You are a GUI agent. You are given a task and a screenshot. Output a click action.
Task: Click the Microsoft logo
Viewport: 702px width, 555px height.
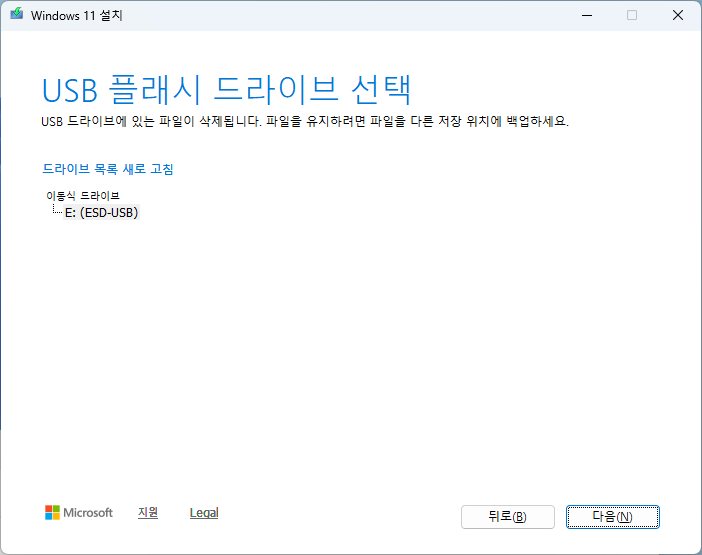[79, 512]
